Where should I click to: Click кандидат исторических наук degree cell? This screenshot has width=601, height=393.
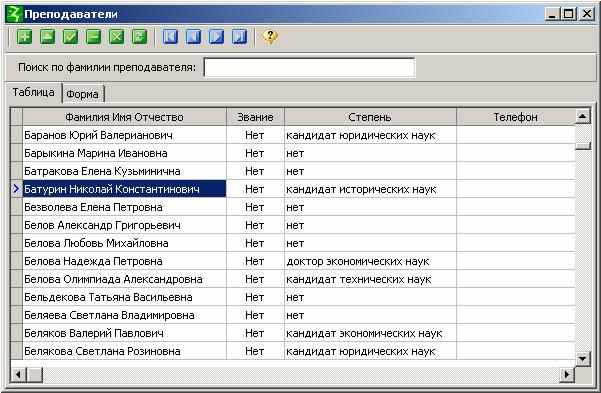pyautogui.click(x=370, y=189)
